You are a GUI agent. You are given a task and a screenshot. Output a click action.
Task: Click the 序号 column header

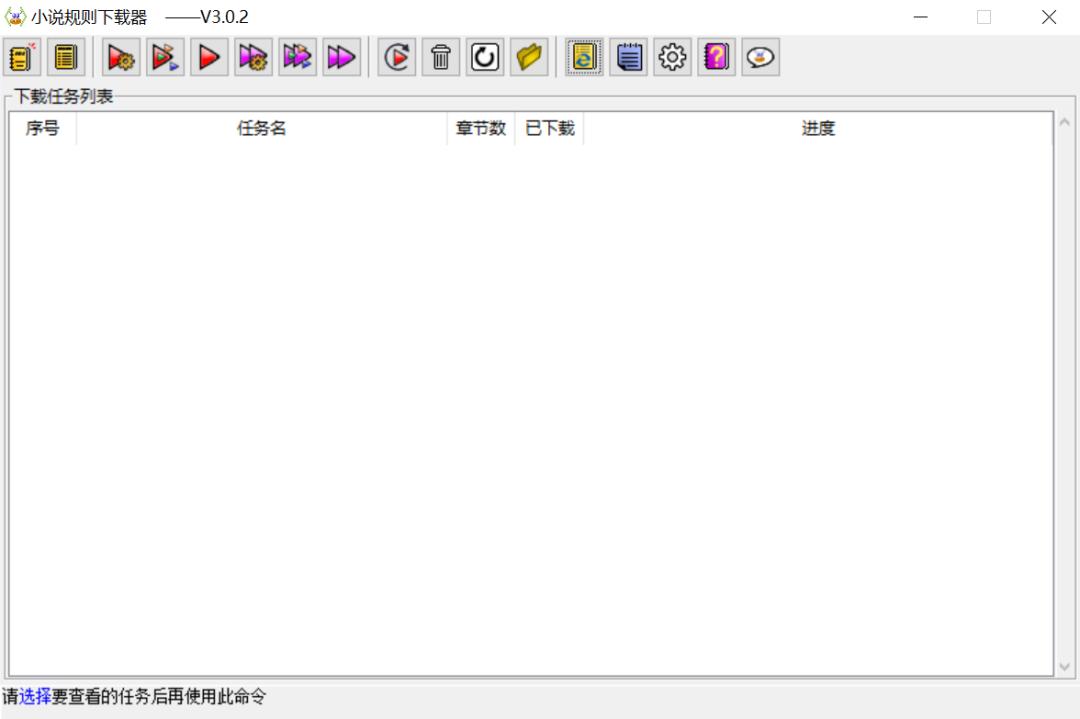pos(43,128)
